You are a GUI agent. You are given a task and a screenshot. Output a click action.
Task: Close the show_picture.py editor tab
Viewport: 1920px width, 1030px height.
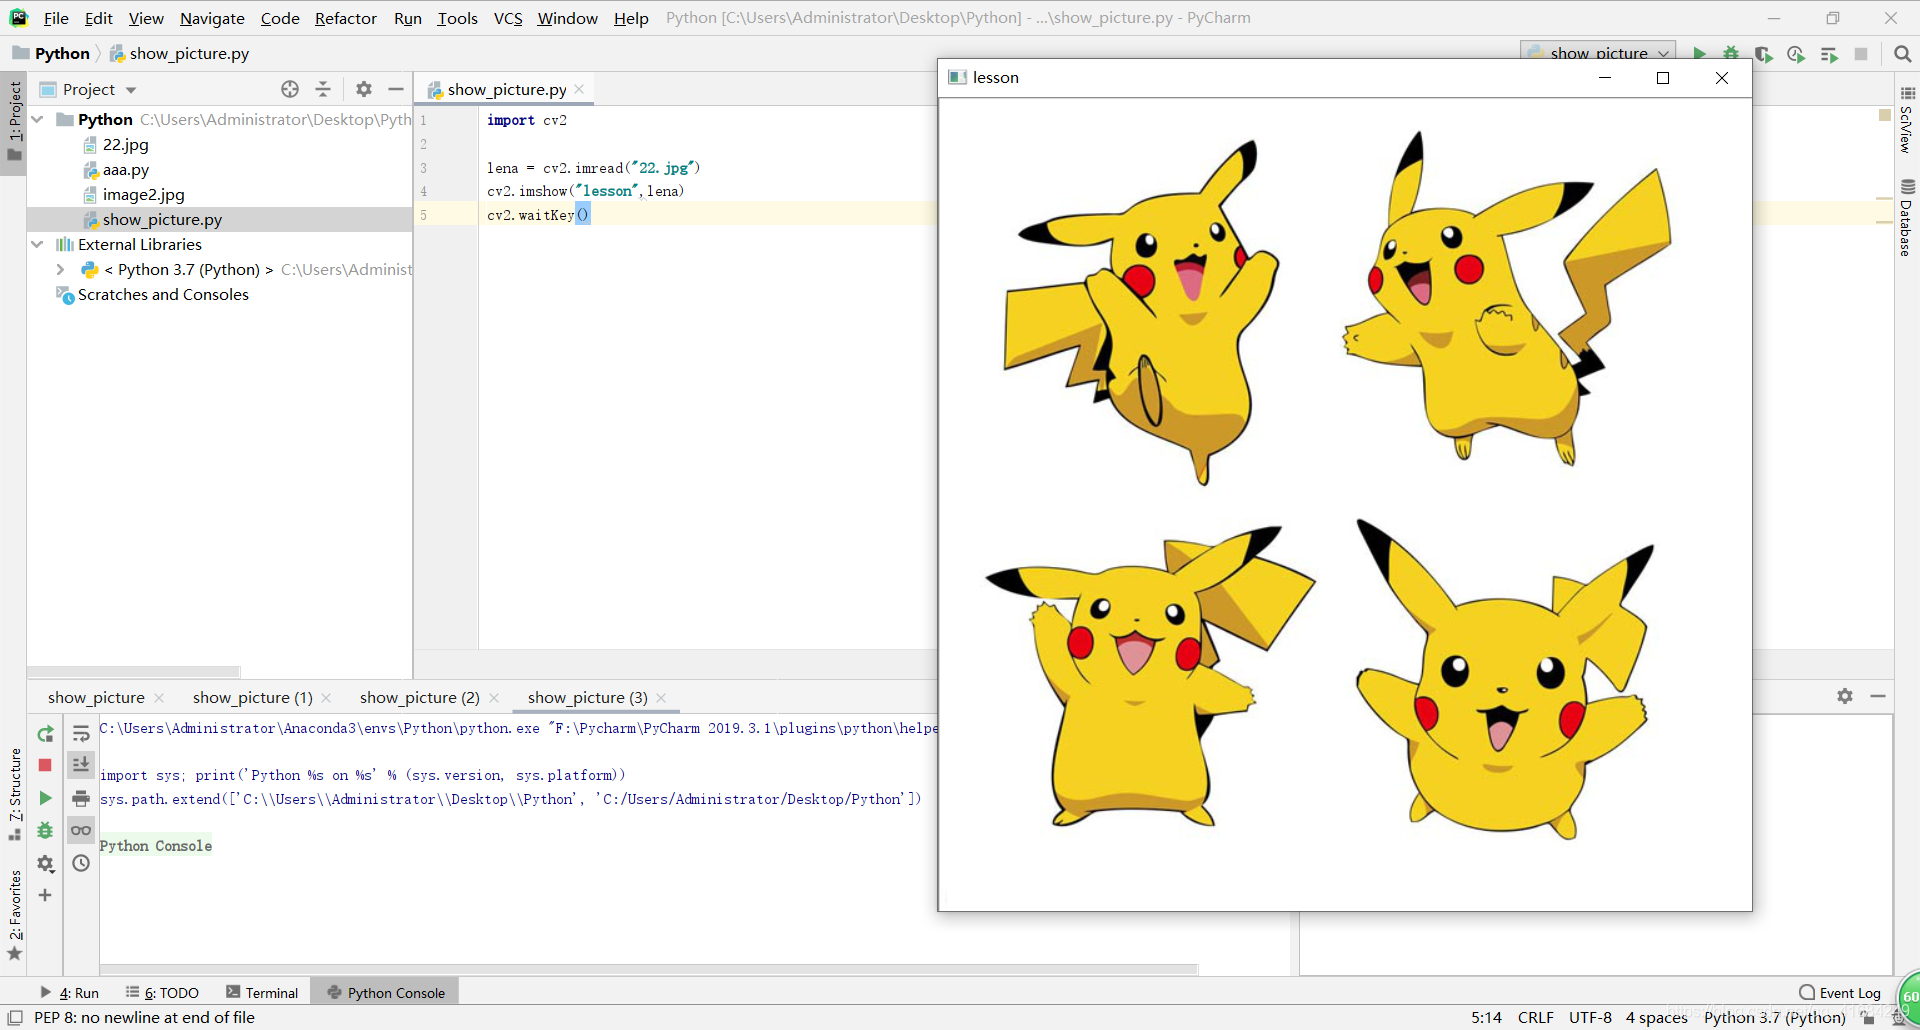pyautogui.click(x=579, y=89)
